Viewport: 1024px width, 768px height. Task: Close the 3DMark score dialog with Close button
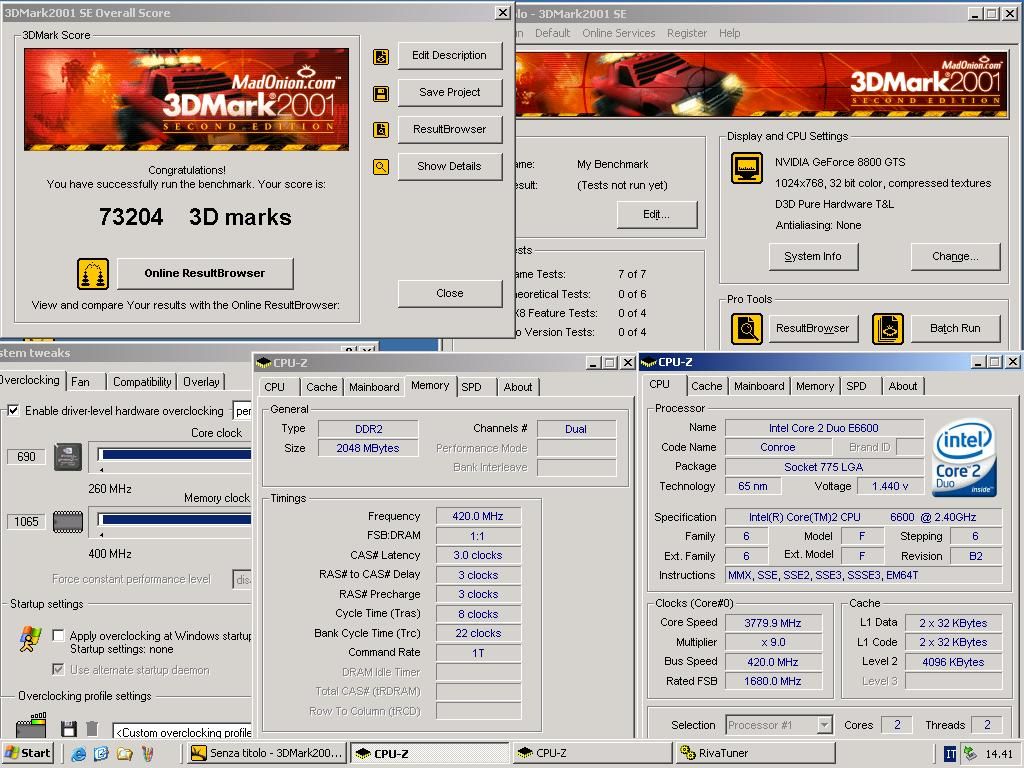tap(449, 294)
